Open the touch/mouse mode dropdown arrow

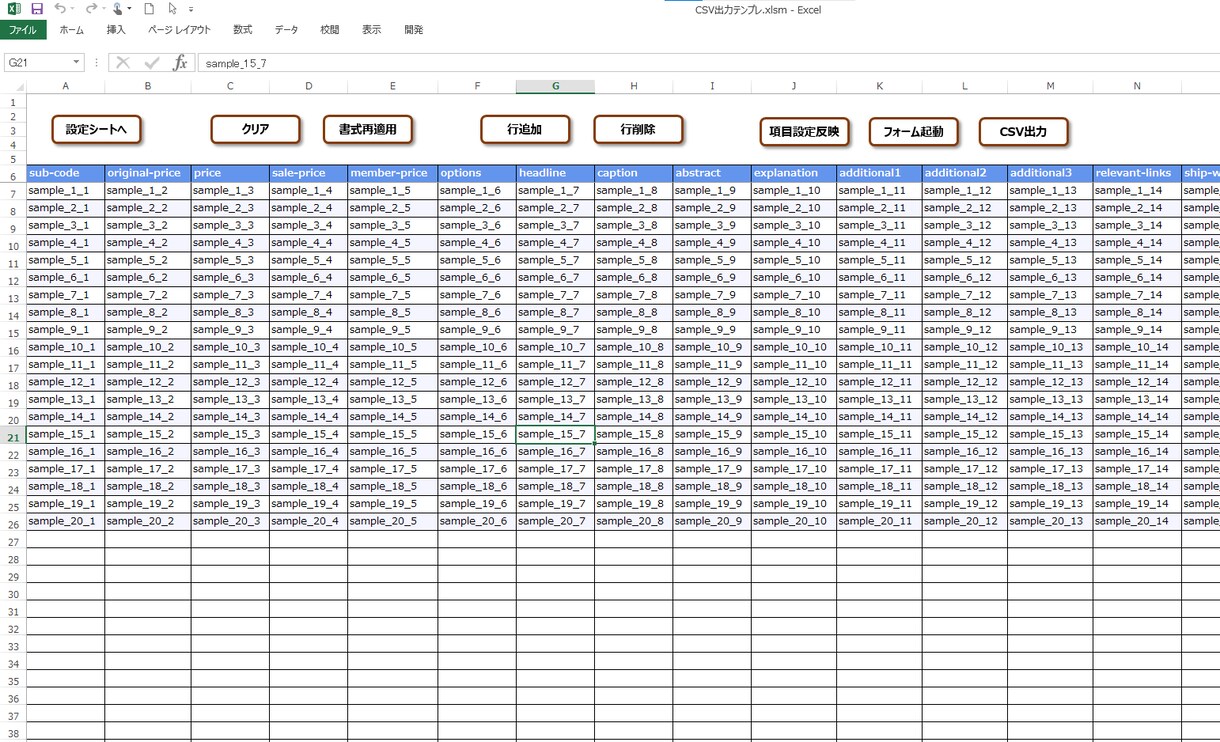click(x=130, y=9)
